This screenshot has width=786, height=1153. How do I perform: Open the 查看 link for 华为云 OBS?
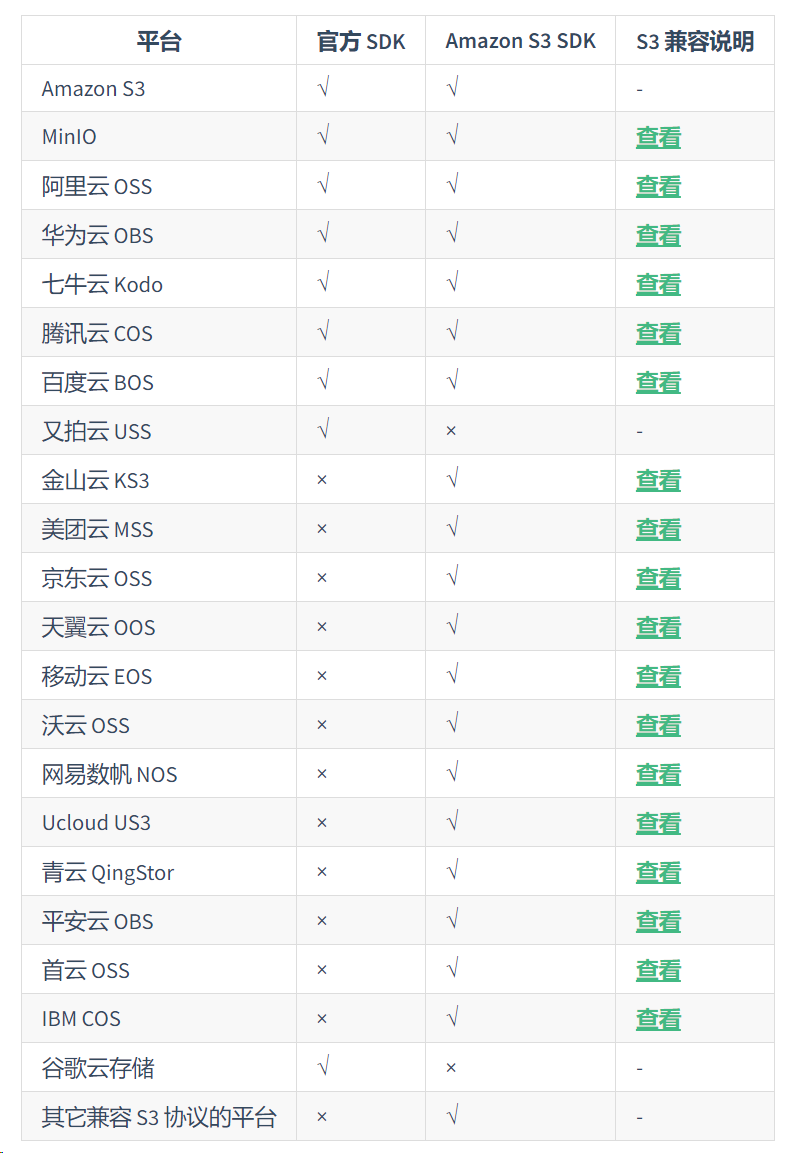(x=658, y=235)
